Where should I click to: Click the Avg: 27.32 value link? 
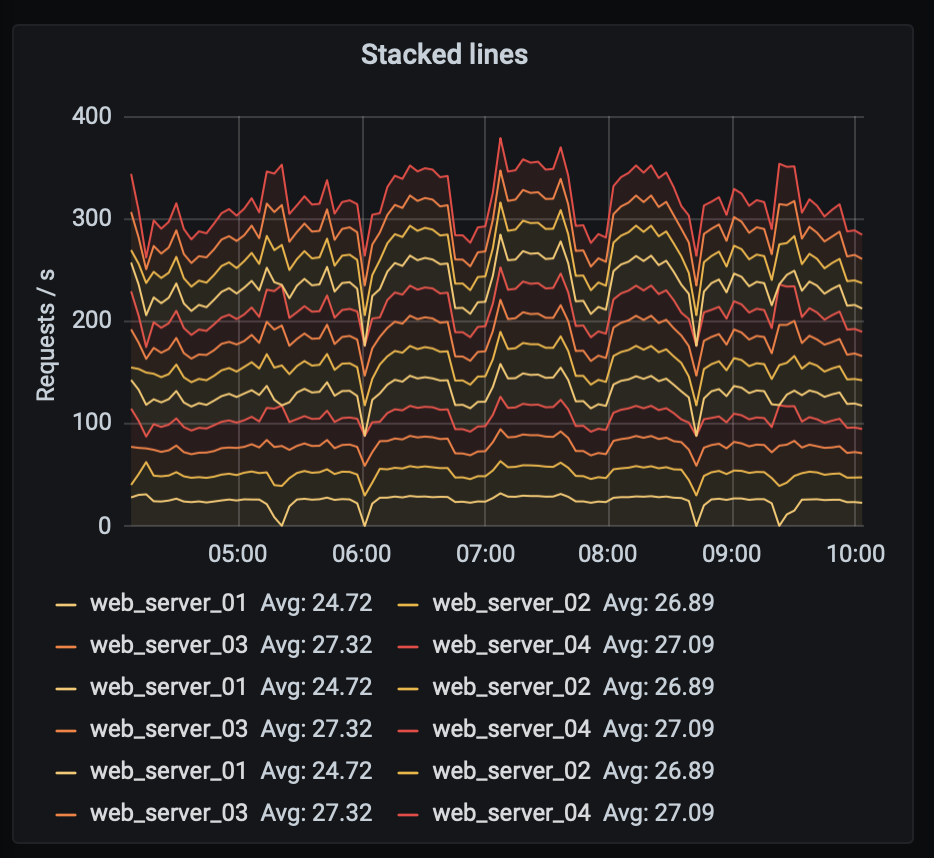(x=316, y=645)
